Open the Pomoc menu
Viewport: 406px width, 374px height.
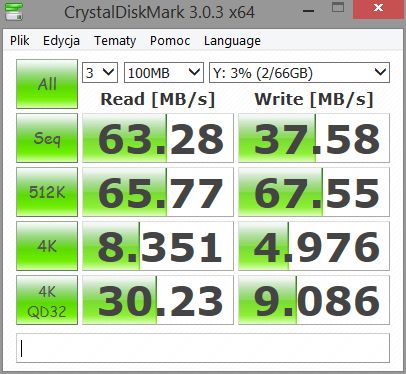[170, 41]
